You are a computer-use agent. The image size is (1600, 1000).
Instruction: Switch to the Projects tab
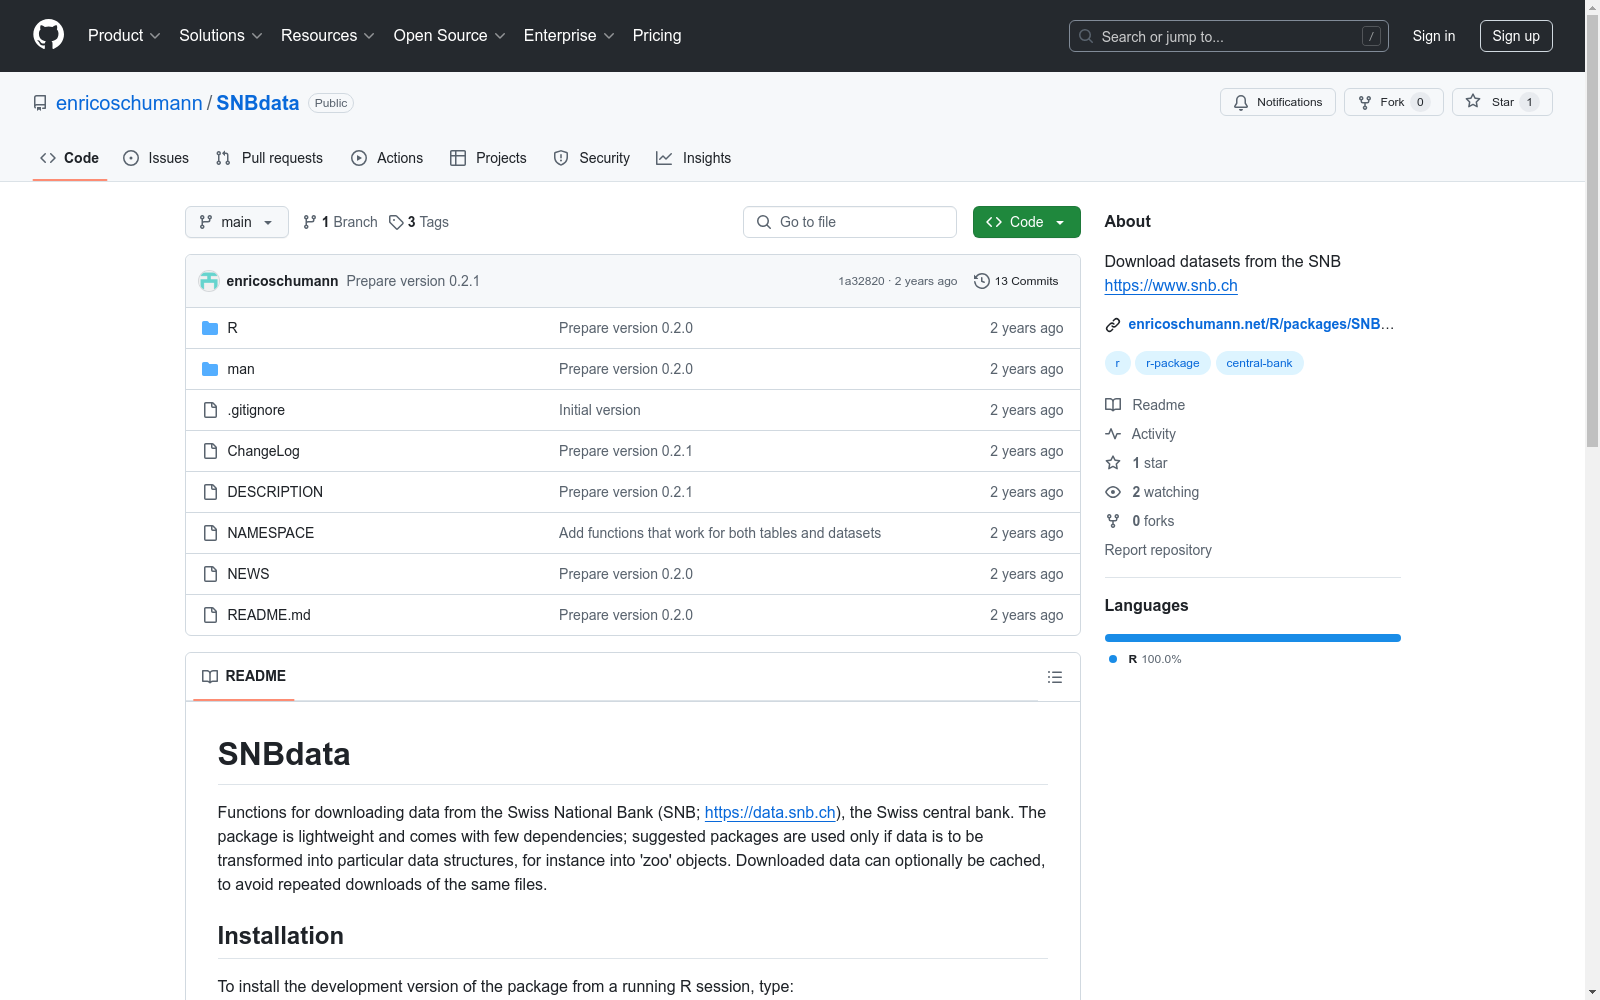488,158
